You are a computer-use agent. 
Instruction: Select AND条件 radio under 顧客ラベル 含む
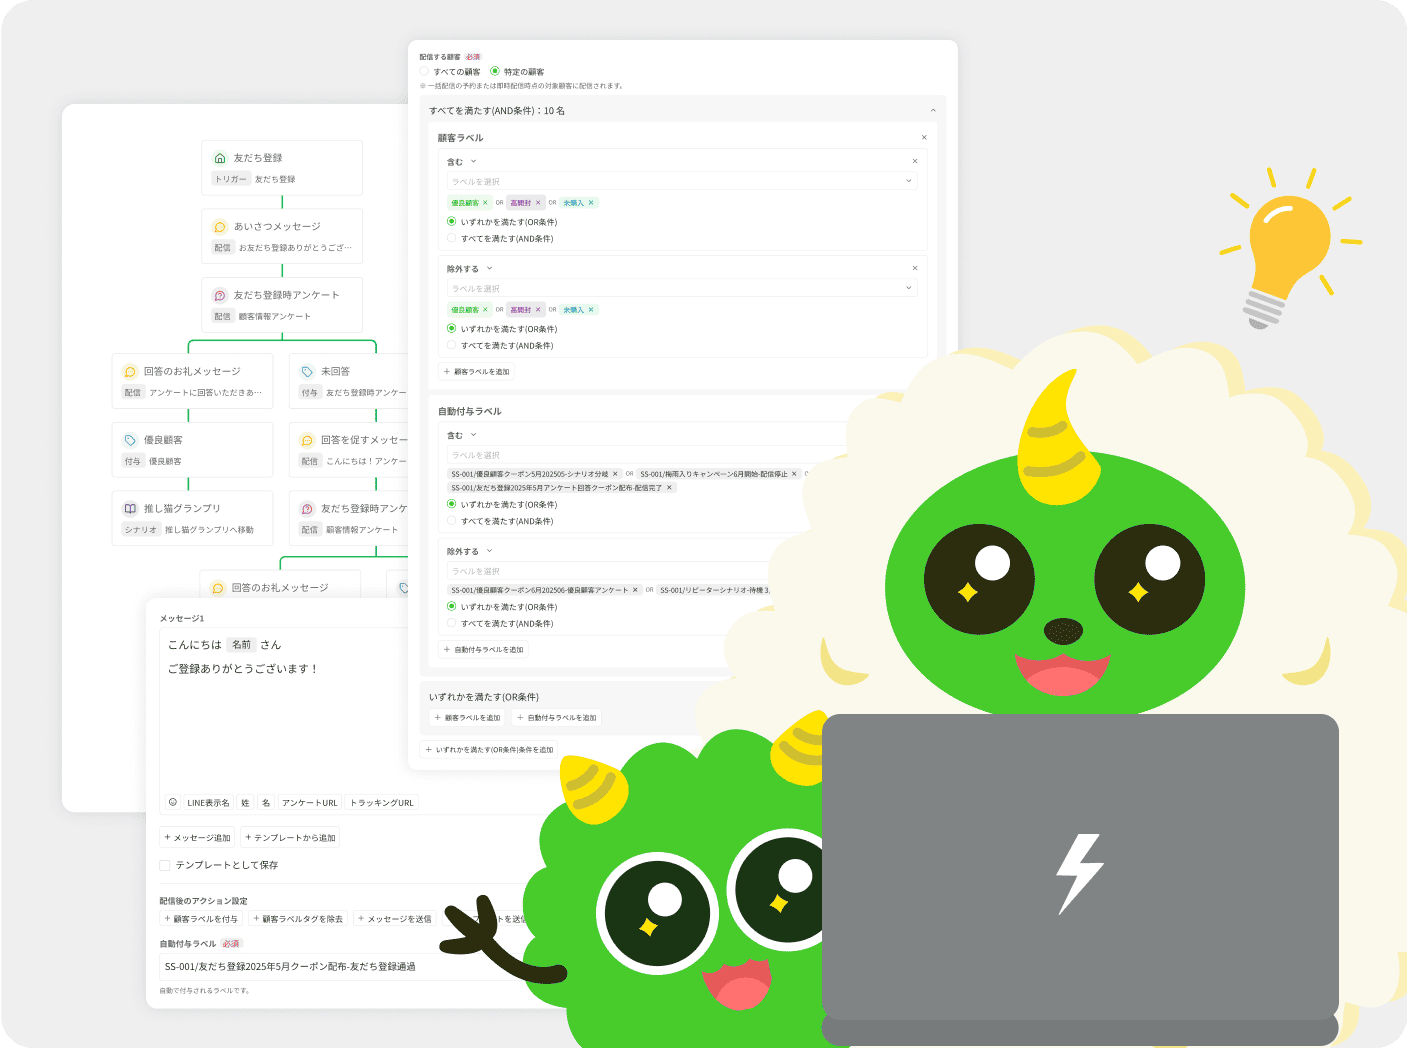452,238
